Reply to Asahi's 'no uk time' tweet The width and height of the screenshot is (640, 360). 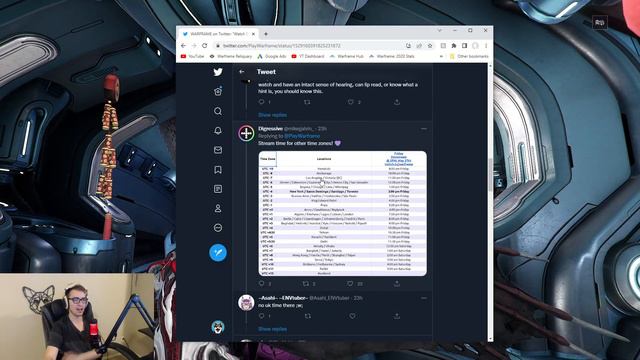[x=262, y=316]
